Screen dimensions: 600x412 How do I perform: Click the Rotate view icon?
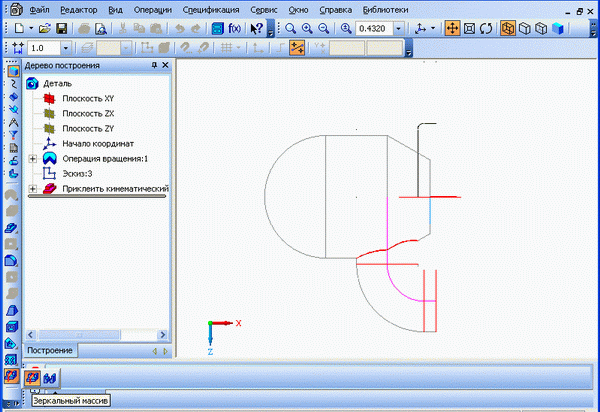pyautogui.click(x=485, y=29)
